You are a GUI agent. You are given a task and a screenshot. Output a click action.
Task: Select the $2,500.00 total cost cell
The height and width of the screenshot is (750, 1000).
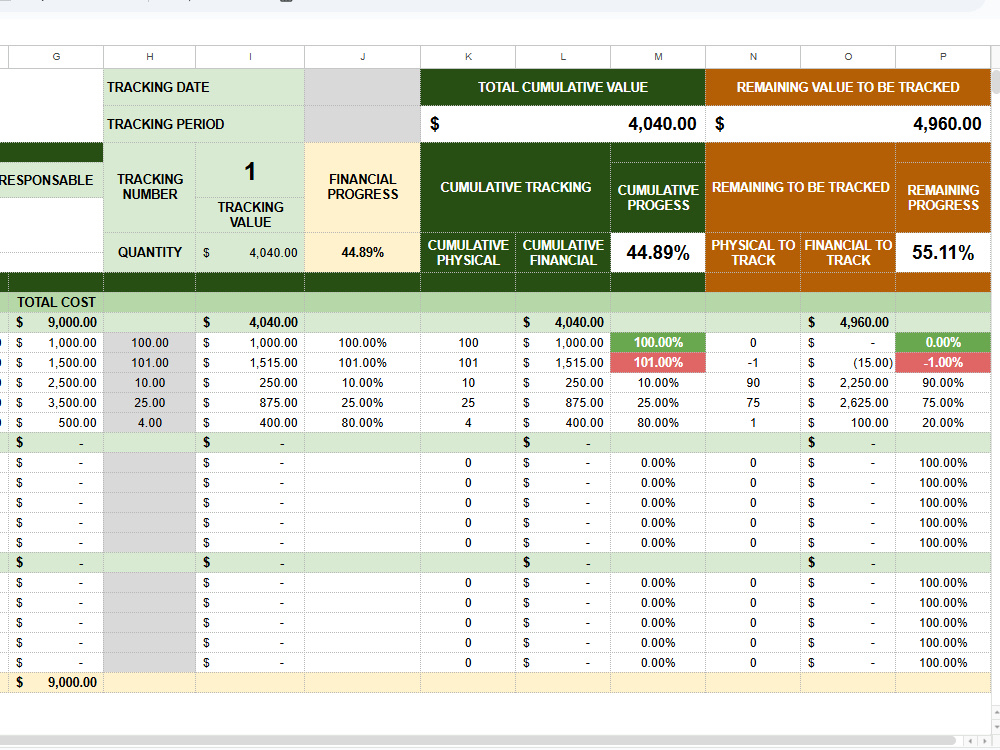point(56,383)
